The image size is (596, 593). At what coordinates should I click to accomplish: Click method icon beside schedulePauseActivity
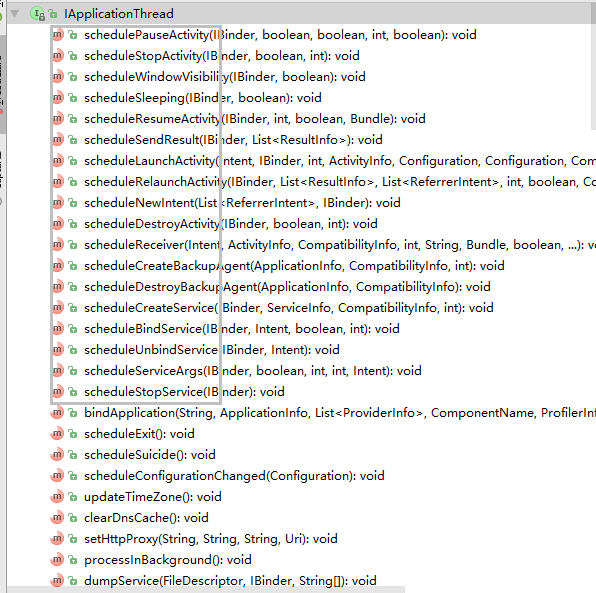click(57, 35)
